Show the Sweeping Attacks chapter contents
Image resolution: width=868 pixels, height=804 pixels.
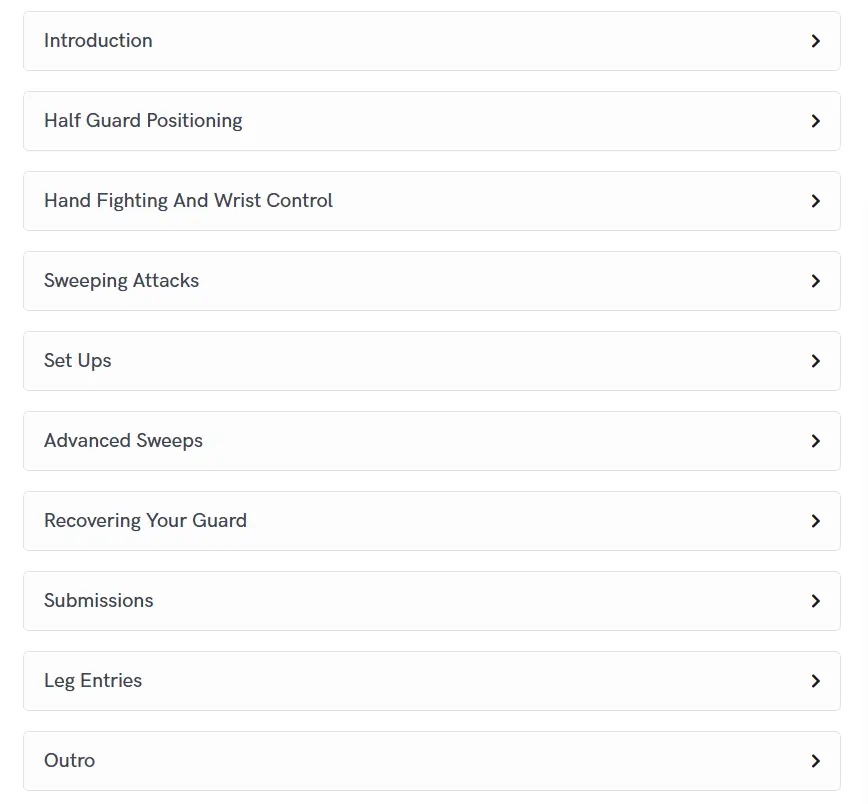coord(121,281)
